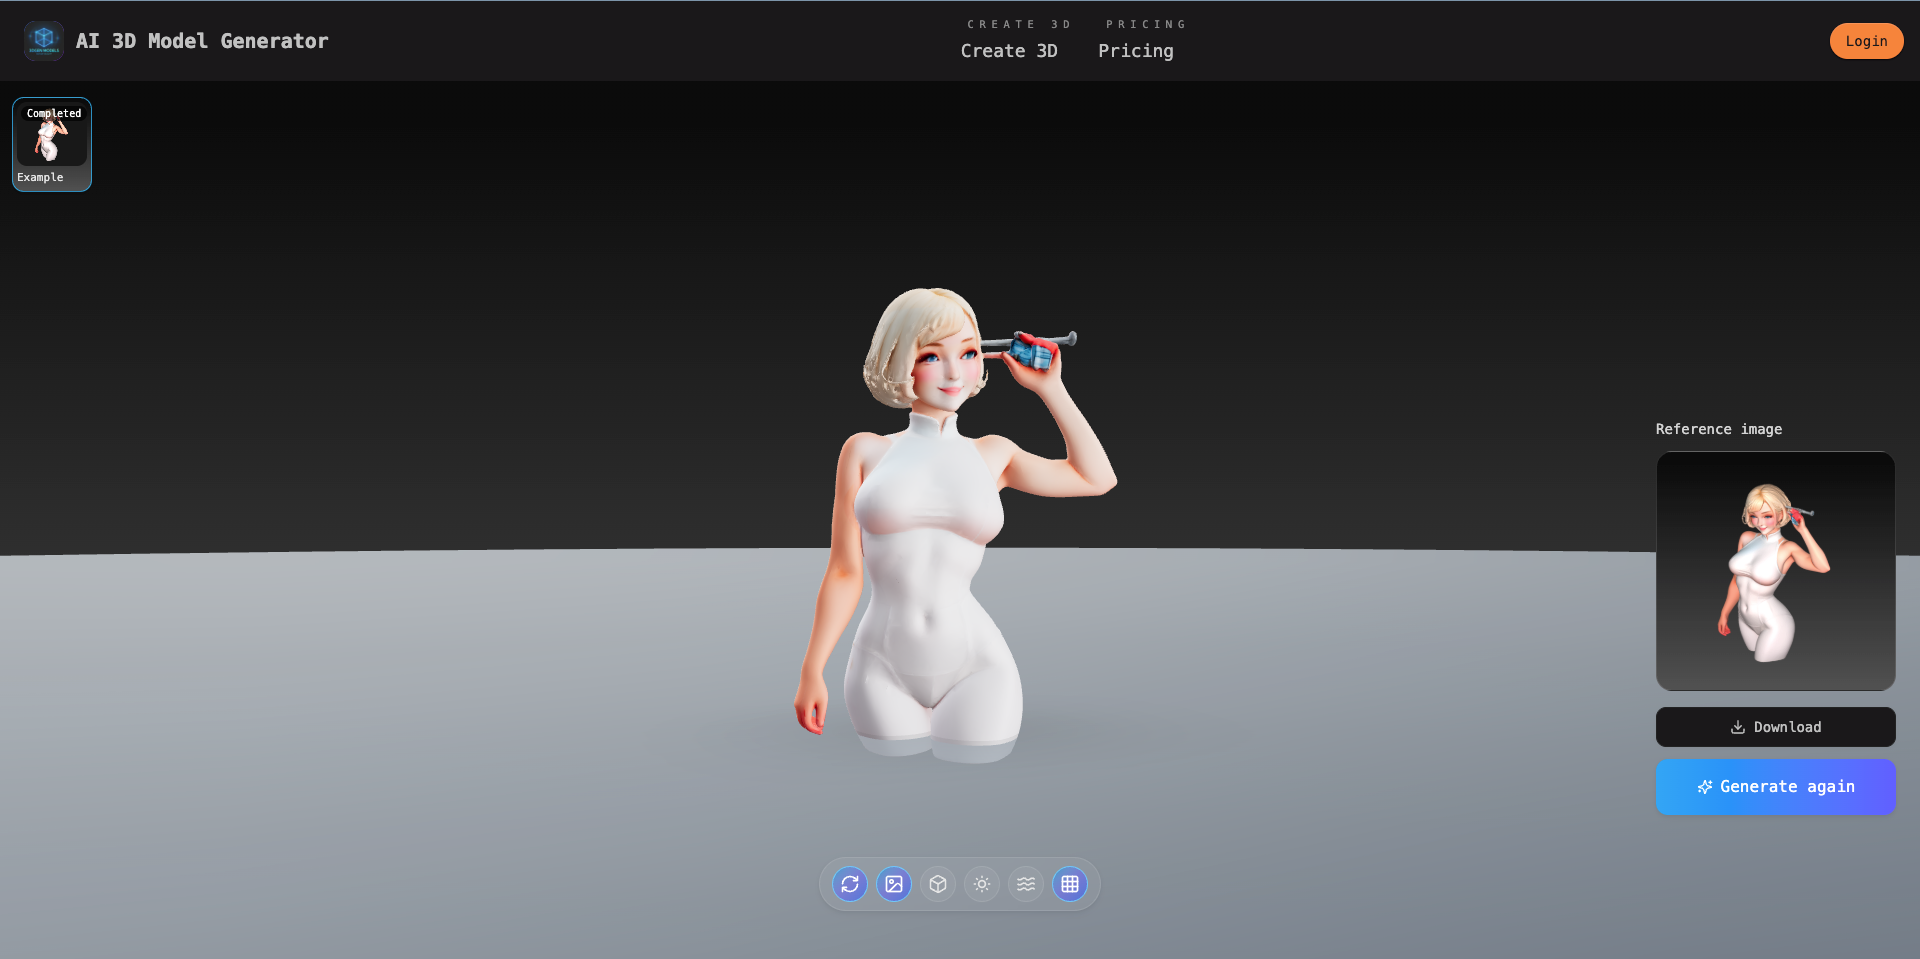Click the Reference image preview
This screenshot has width=1920, height=959.
1775,571
